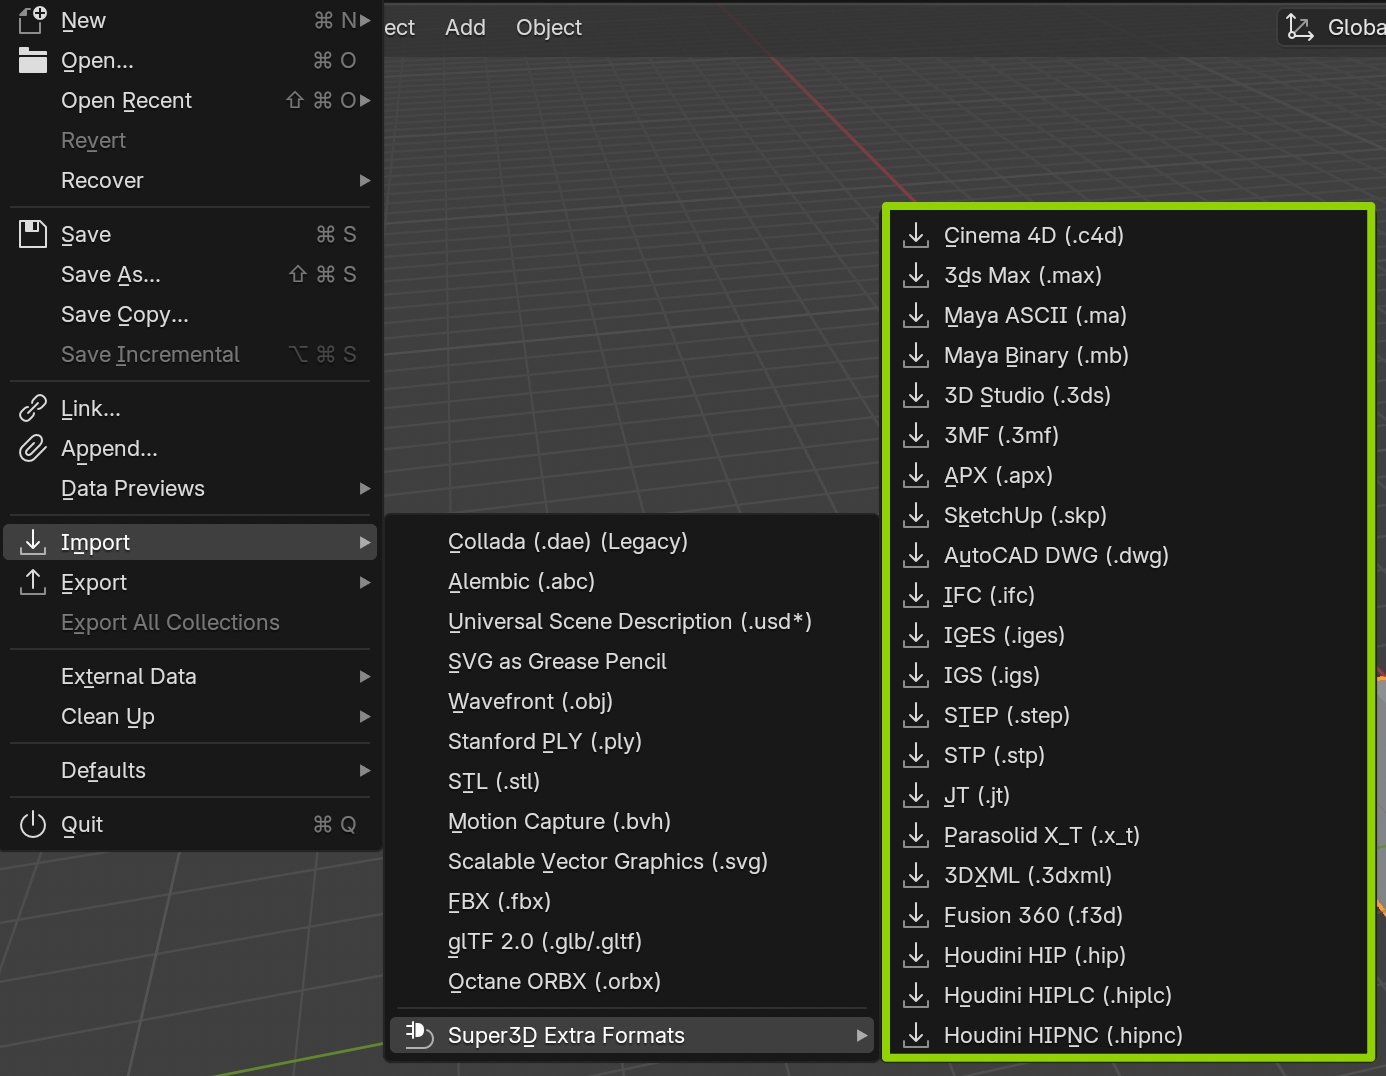This screenshot has height=1076, width=1386.
Task: Click the Global transform orientation icon
Action: (x=1300, y=27)
